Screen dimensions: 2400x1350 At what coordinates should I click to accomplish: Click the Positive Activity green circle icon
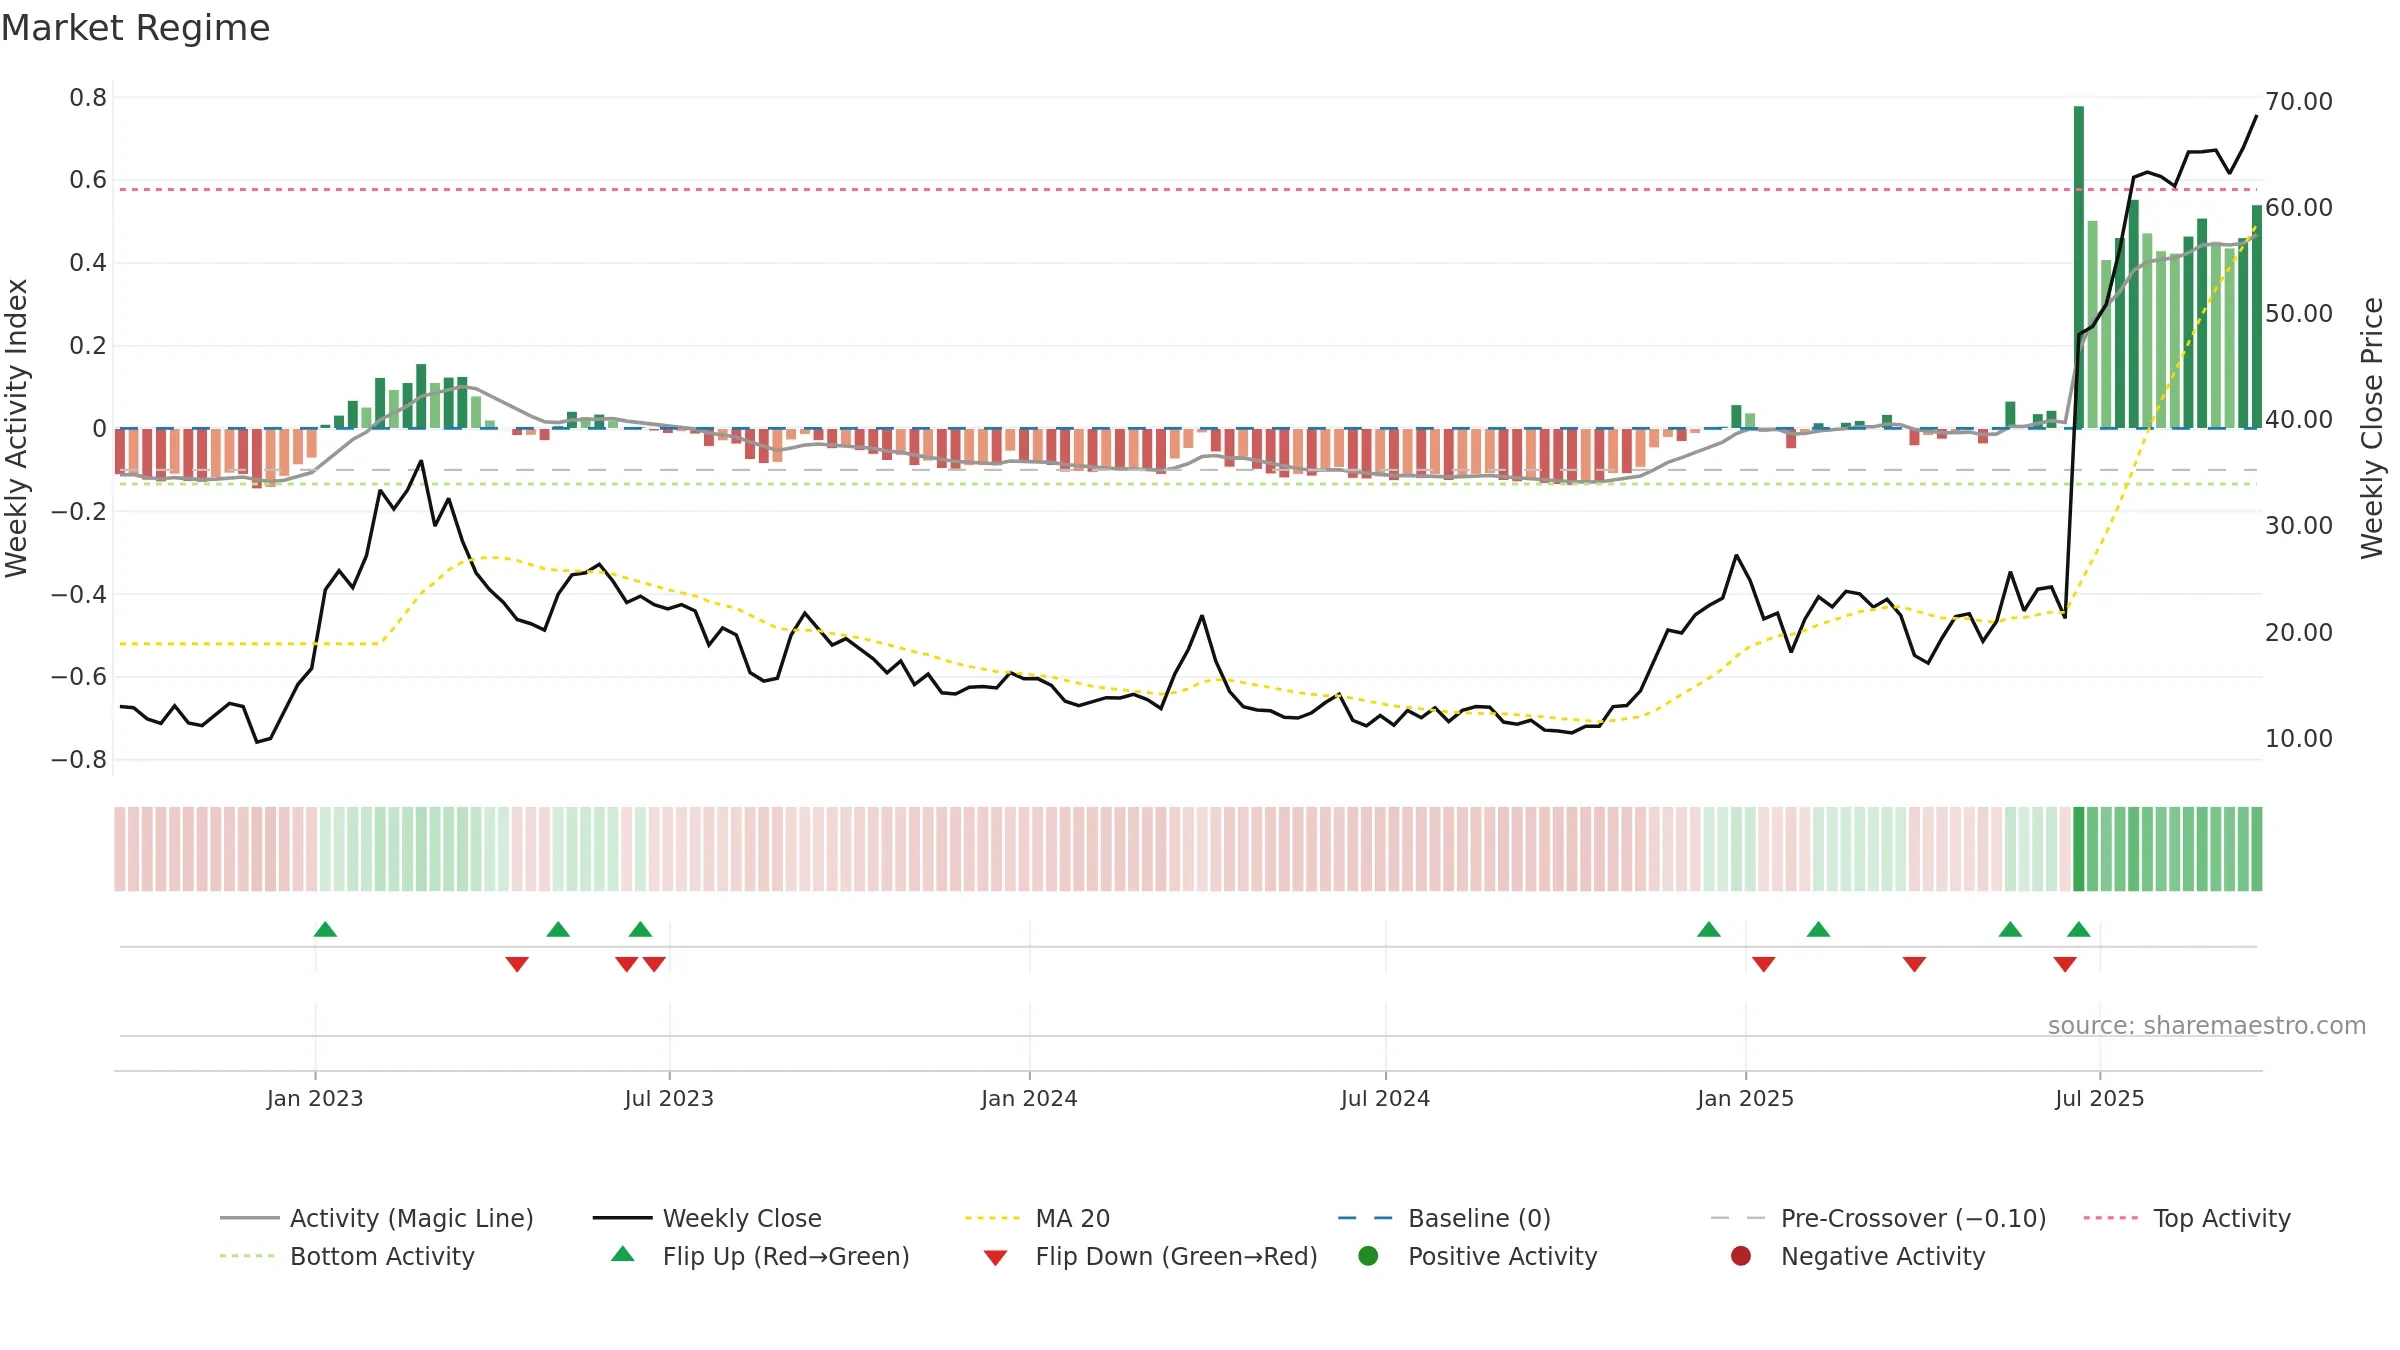pyautogui.click(x=1368, y=1255)
